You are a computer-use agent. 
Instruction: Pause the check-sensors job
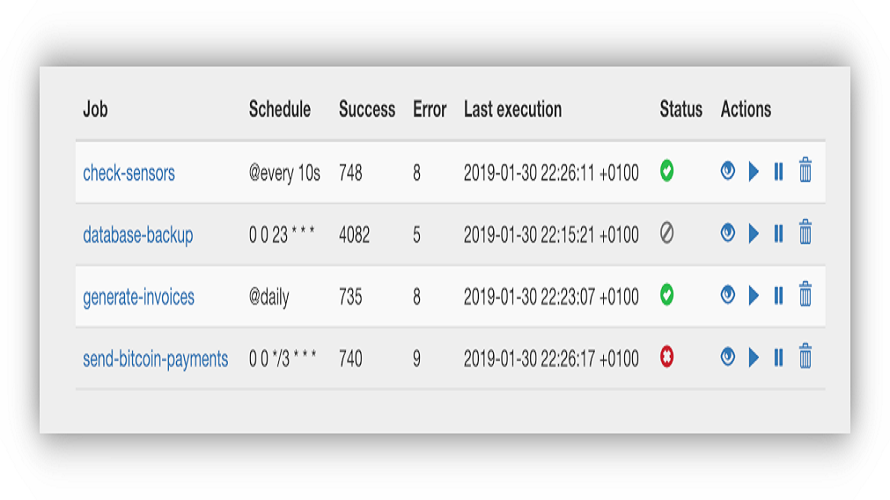(x=779, y=171)
